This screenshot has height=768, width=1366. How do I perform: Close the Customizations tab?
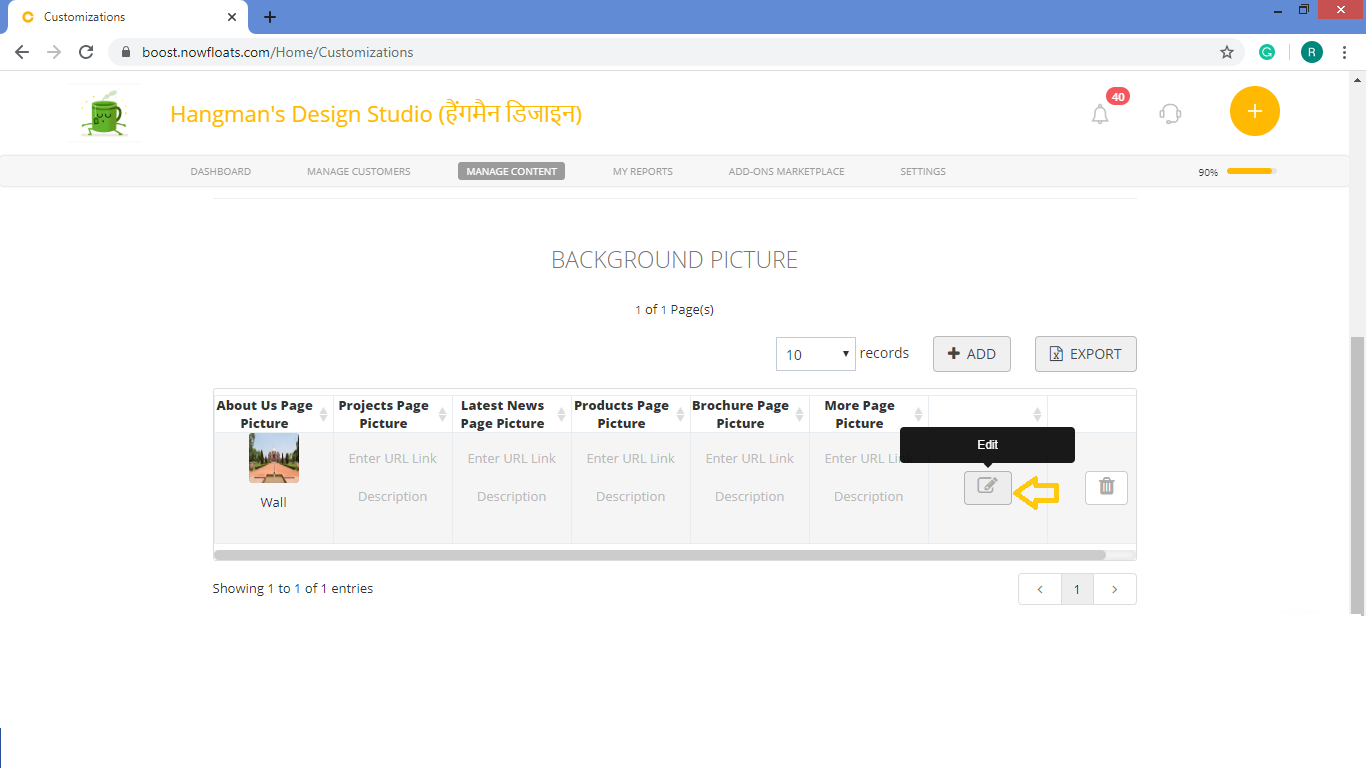[x=232, y=17]
